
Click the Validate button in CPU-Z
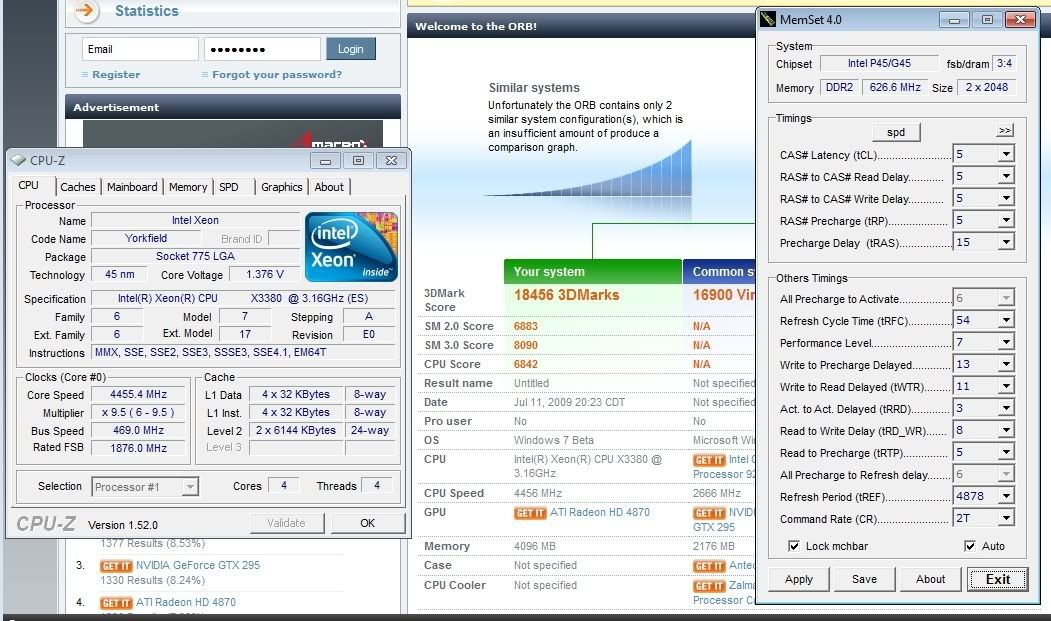click(286, 523)
